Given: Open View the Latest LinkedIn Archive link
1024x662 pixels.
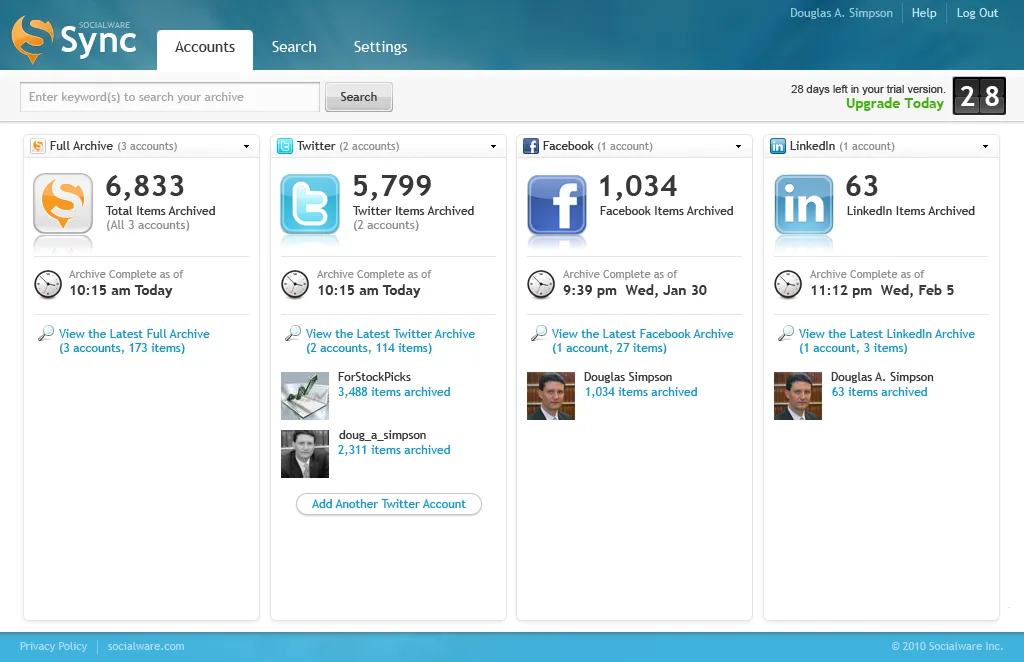Looking at the screenshot, I should [x=887, y=341].
